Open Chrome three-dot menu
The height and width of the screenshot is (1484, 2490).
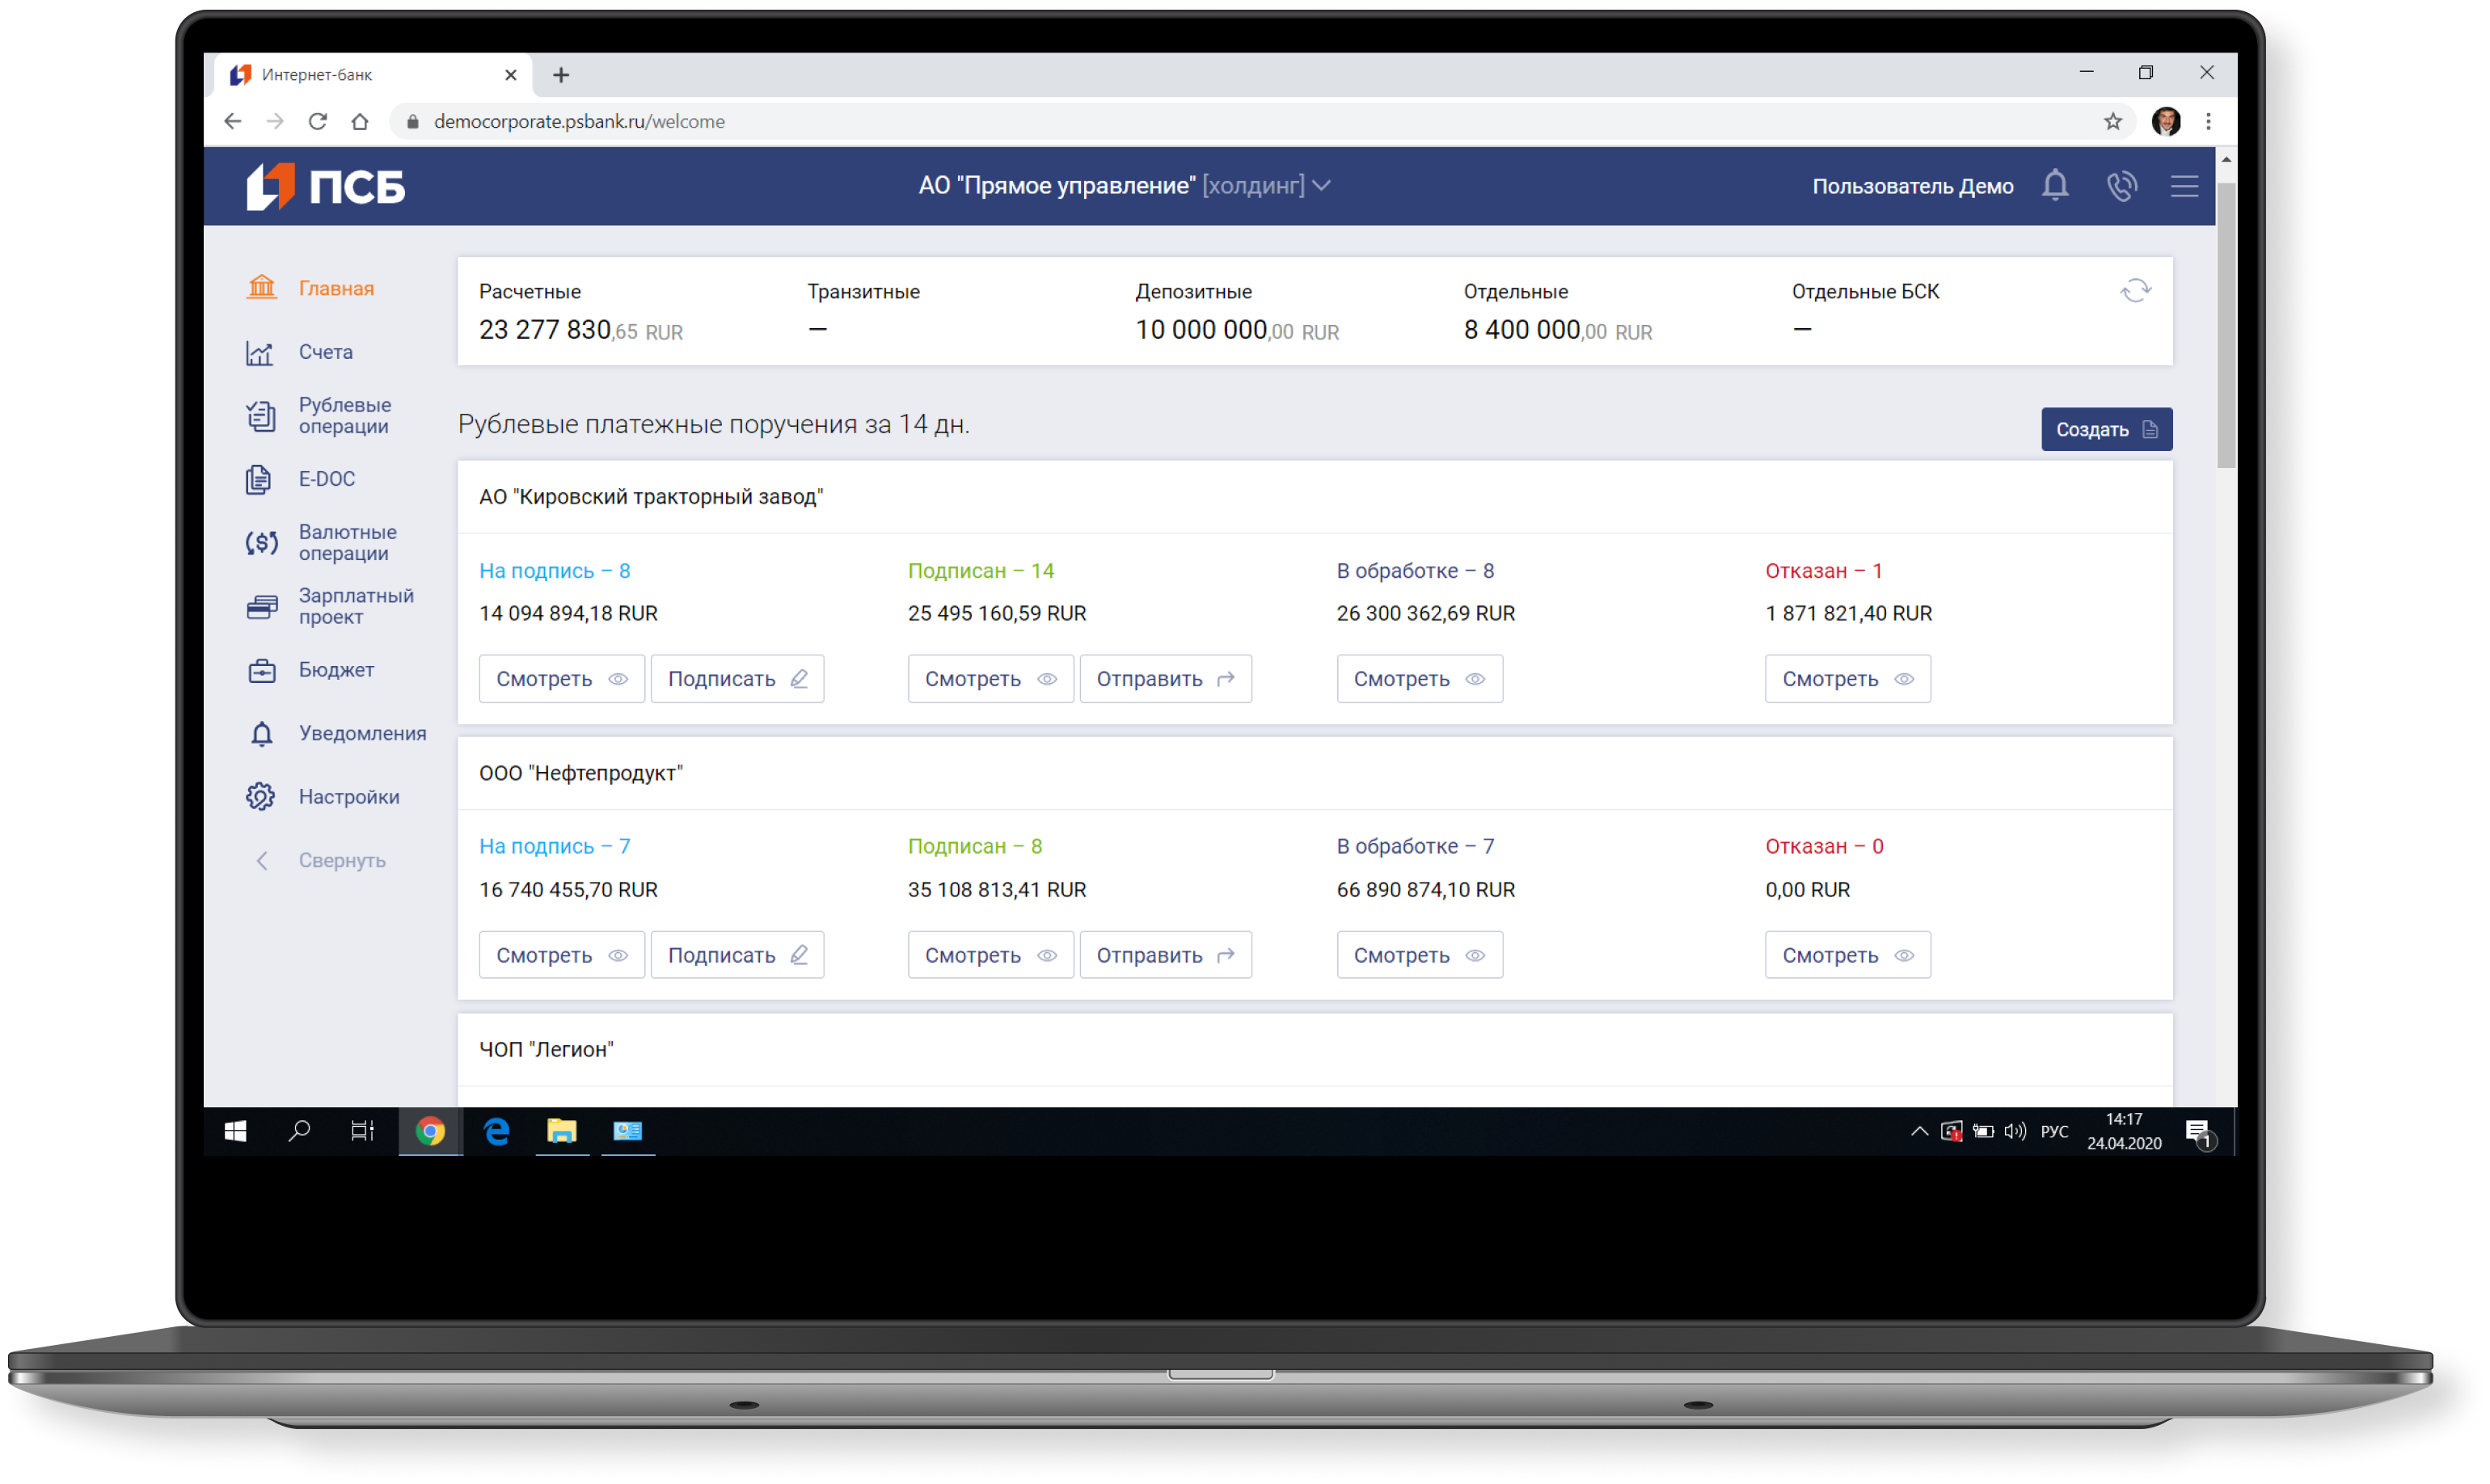click(2208, 121)
